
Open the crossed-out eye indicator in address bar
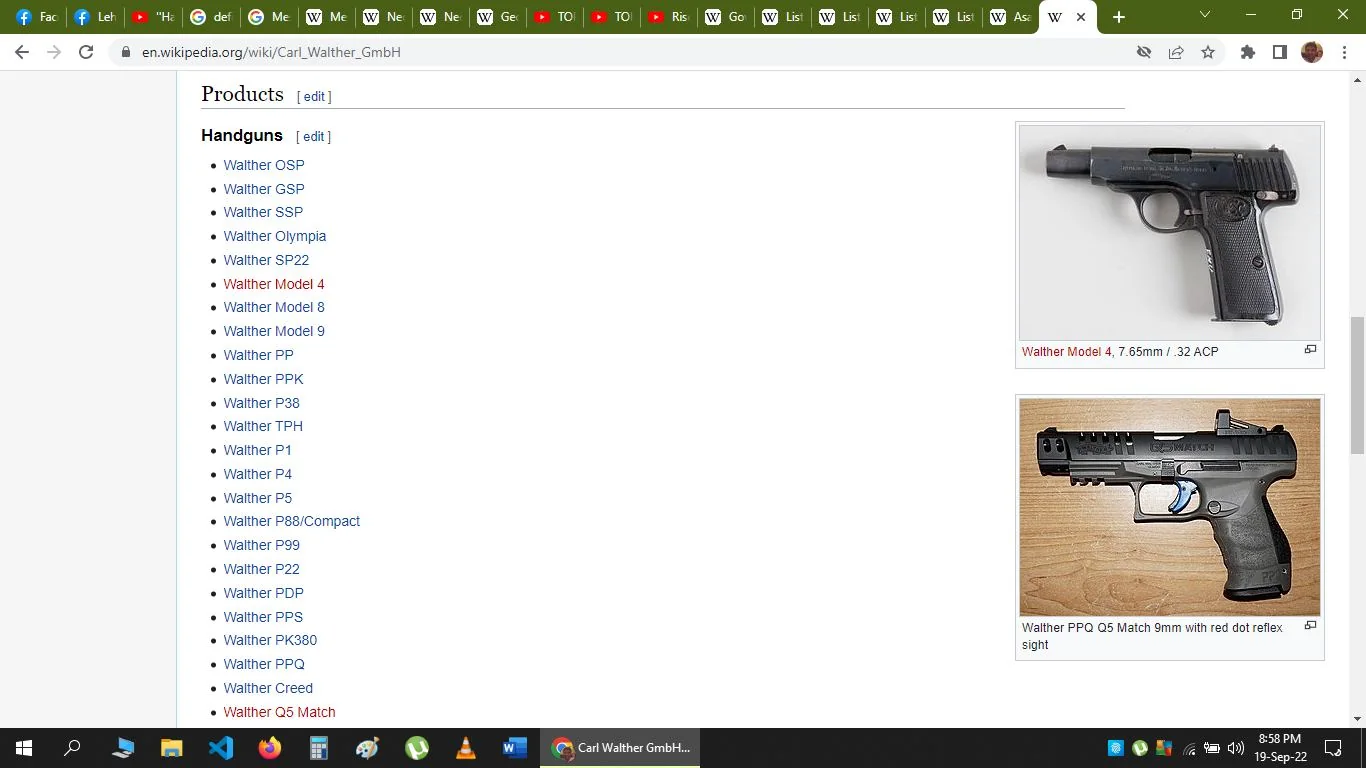pyautogui.click(x=1144, y=52)
